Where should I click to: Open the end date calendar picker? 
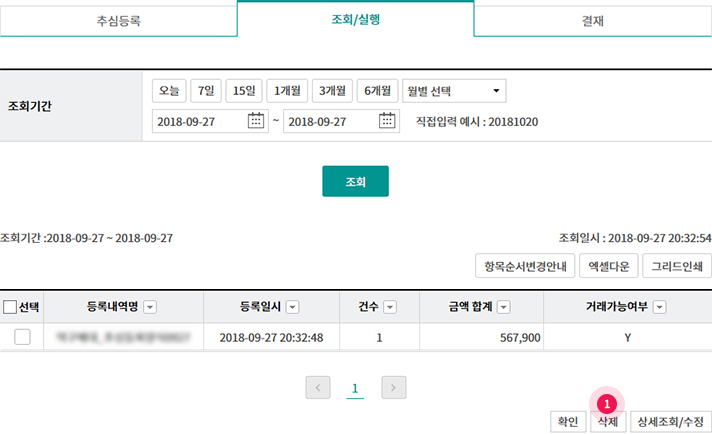tap(388, 121)
